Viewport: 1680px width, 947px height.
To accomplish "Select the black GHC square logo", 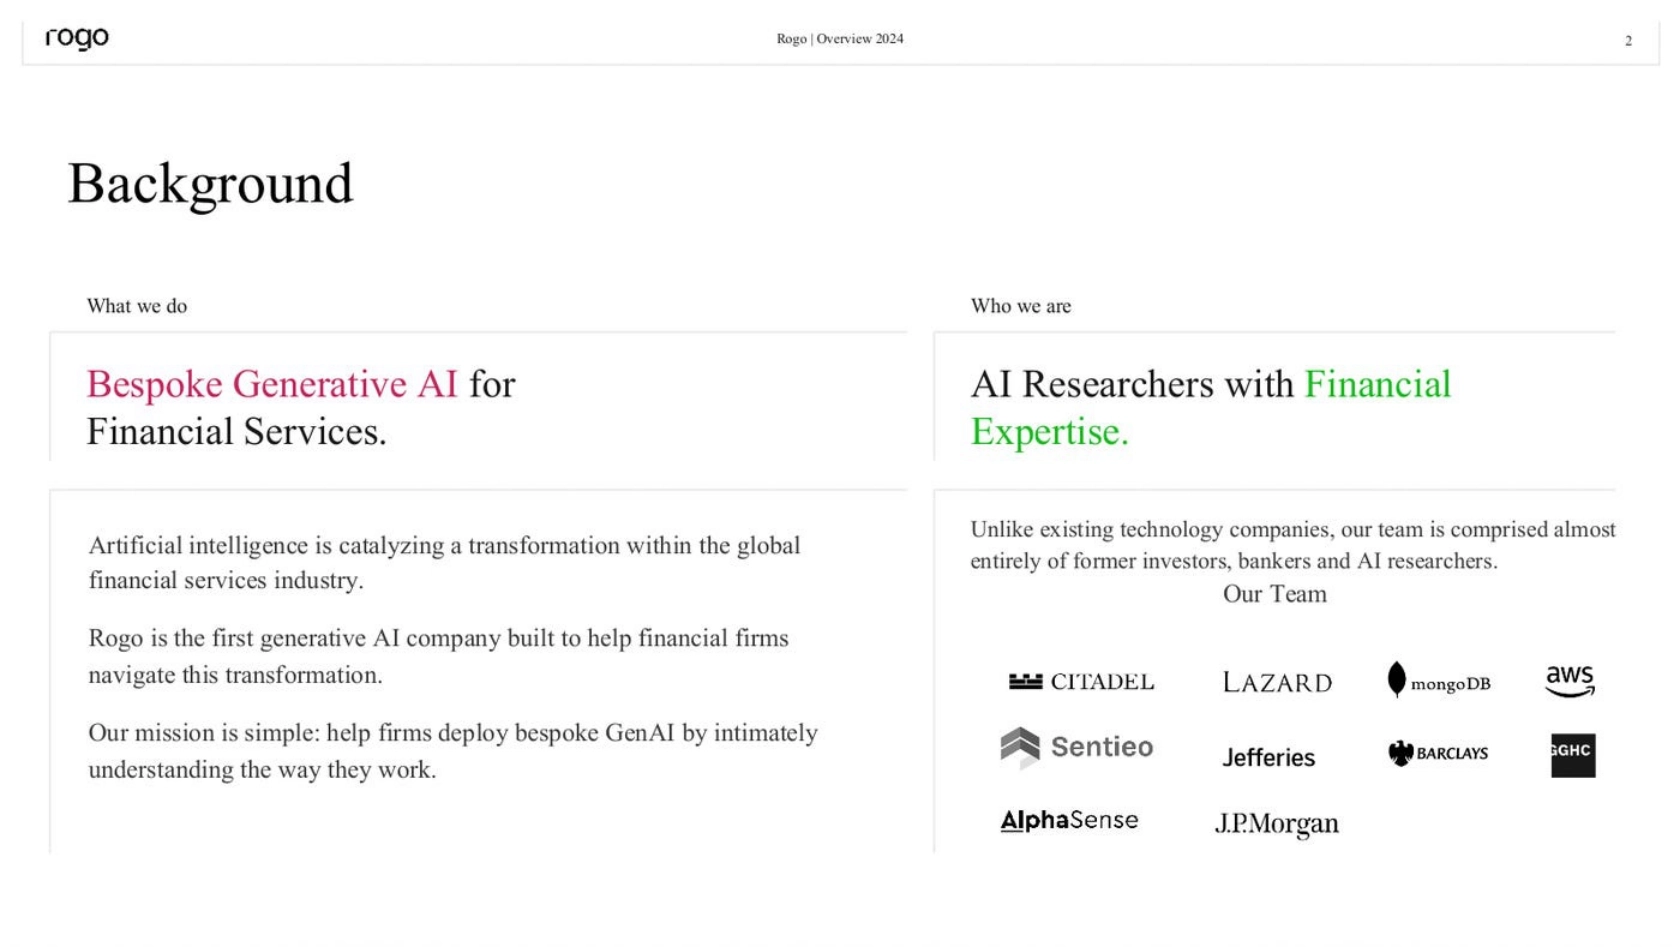I will click(1573, 755).
